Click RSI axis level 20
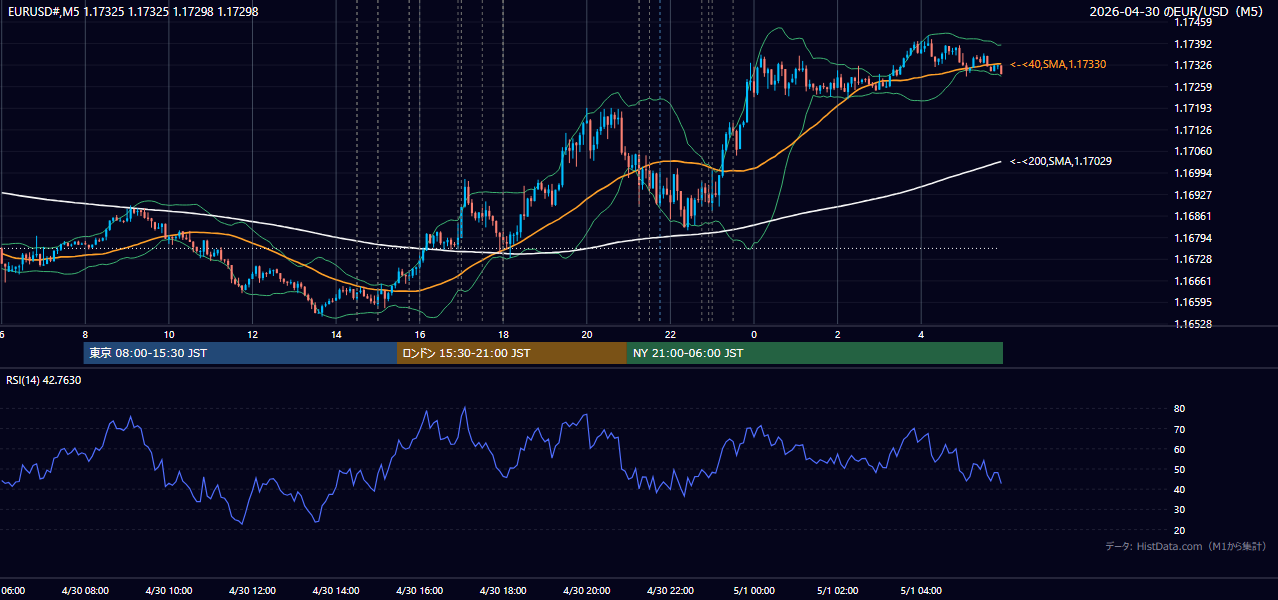1278x600 pixels. coord(1179,530)
